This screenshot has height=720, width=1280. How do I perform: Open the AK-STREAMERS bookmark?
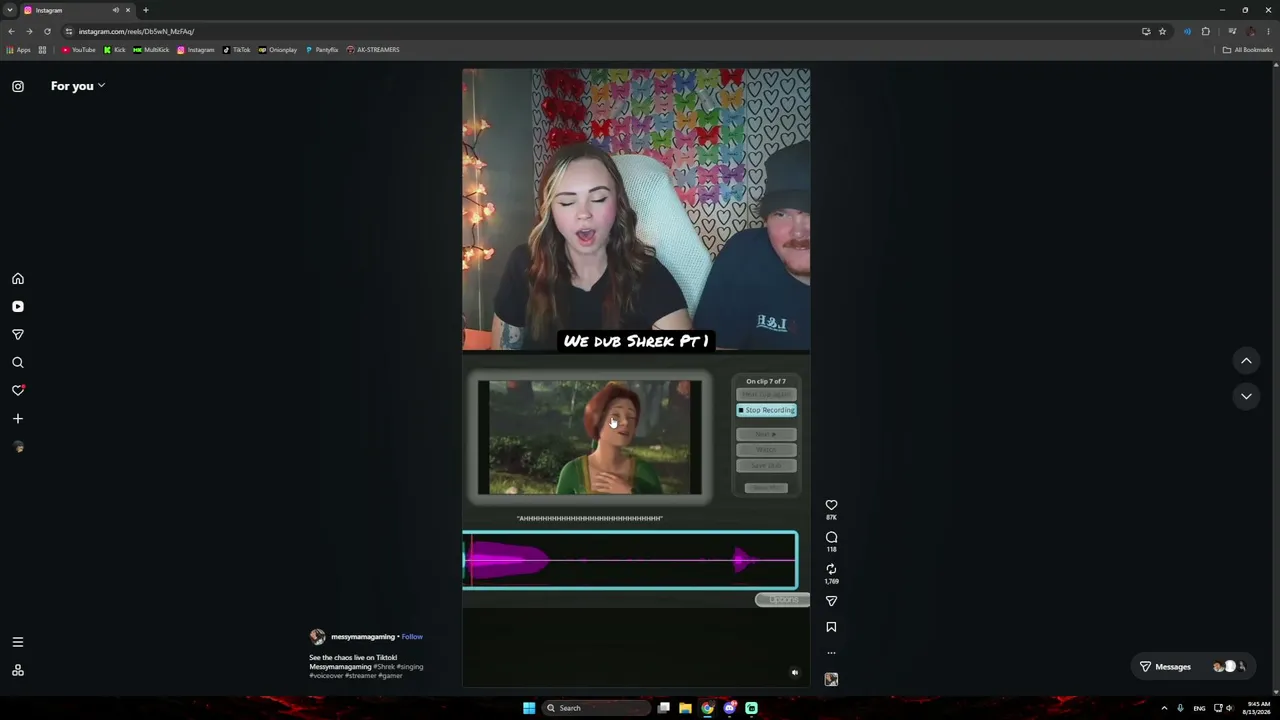tap(373, 50)
